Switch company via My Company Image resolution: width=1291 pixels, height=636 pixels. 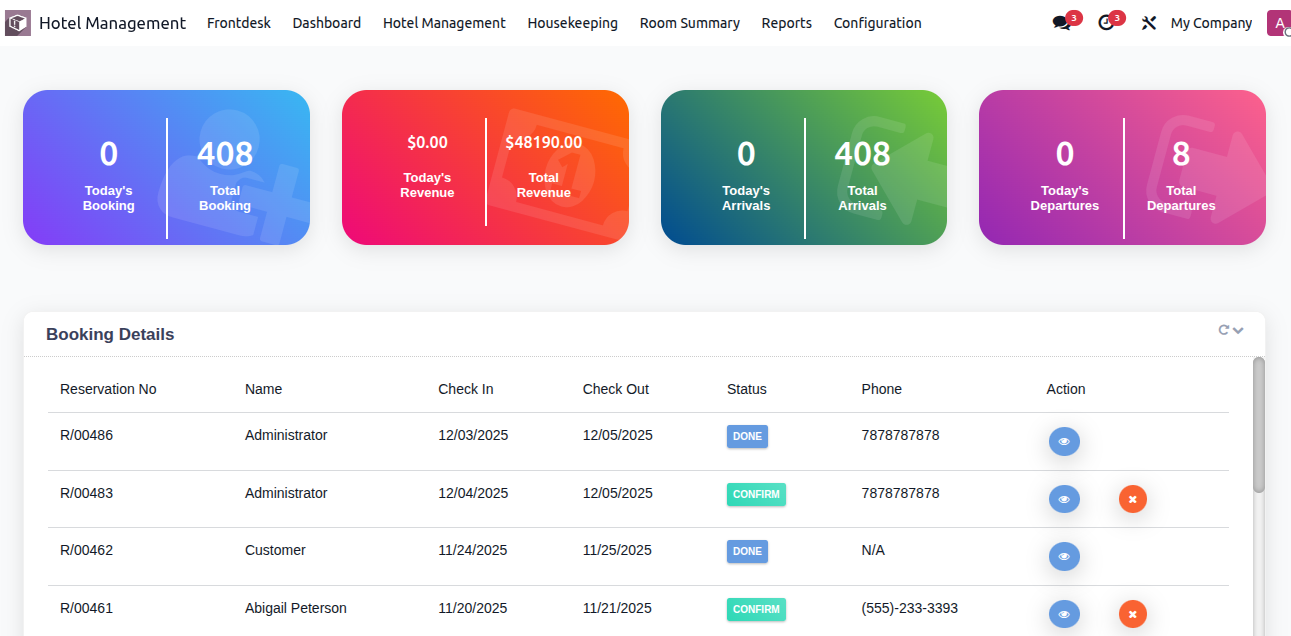click(x=1211, y=23)
